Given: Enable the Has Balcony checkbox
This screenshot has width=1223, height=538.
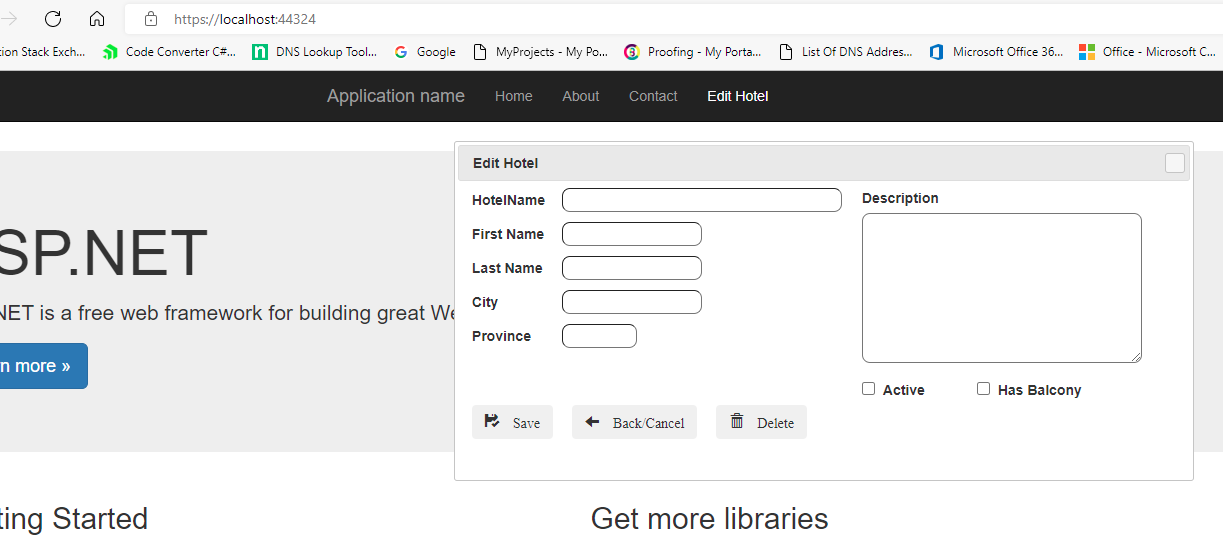Looking at the screenshot, I should point(984,389).
